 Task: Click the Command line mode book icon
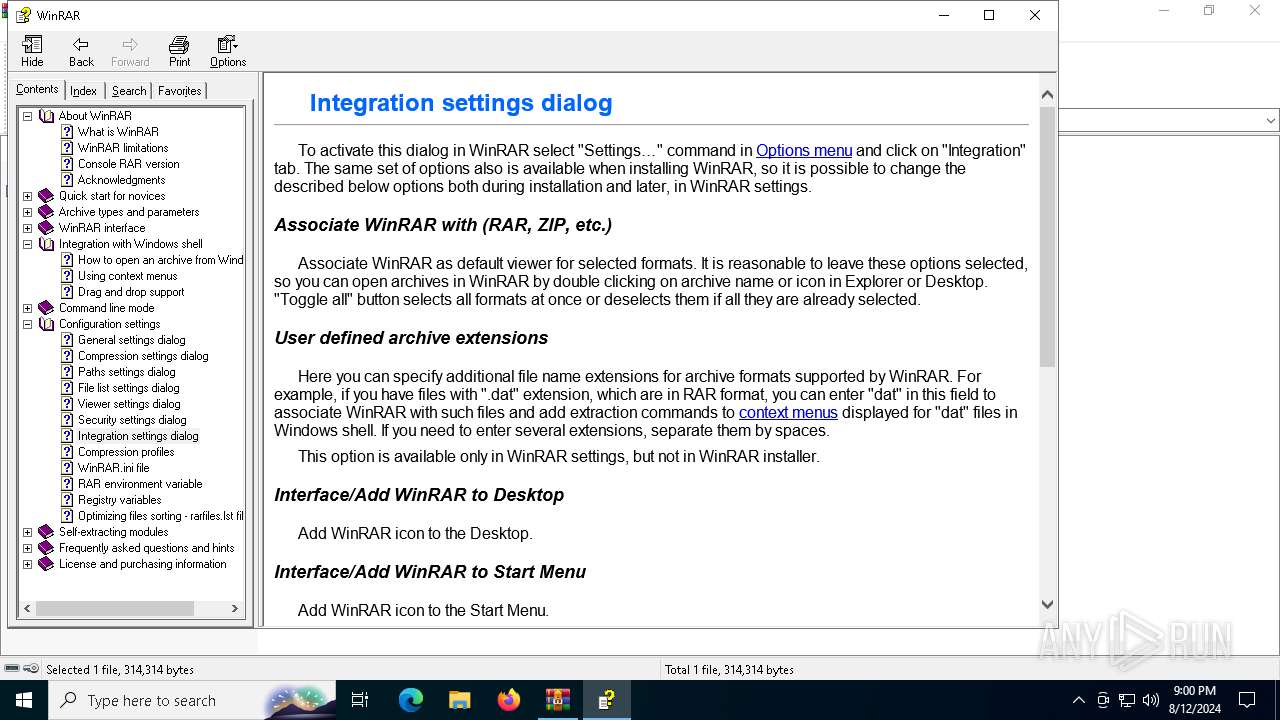coord(46,308)
